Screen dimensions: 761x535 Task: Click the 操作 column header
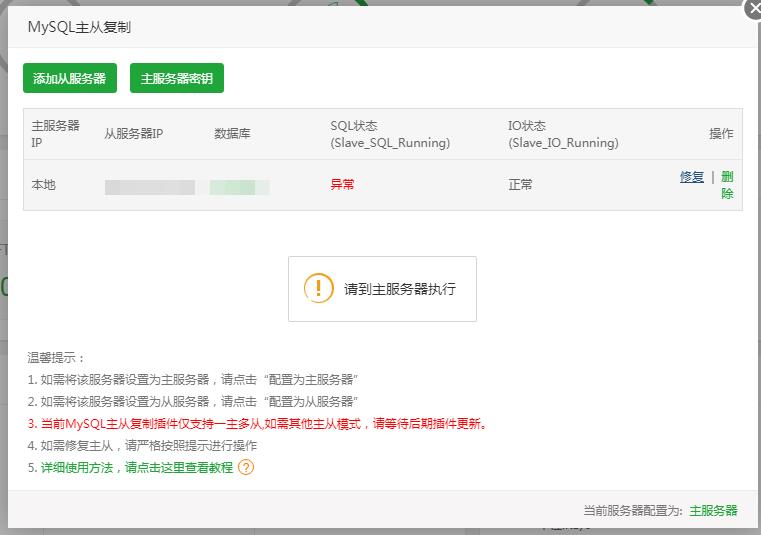(721, 134)
